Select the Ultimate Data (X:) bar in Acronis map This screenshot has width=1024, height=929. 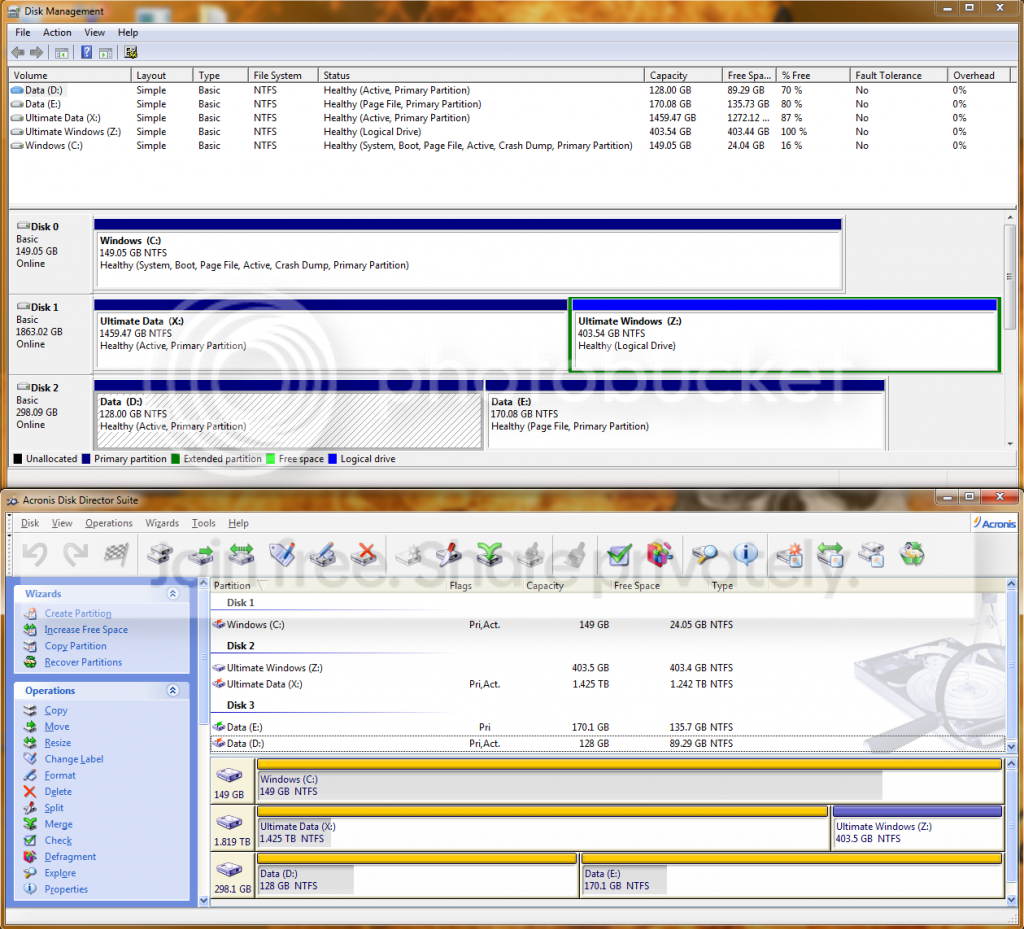pos(543,828)
